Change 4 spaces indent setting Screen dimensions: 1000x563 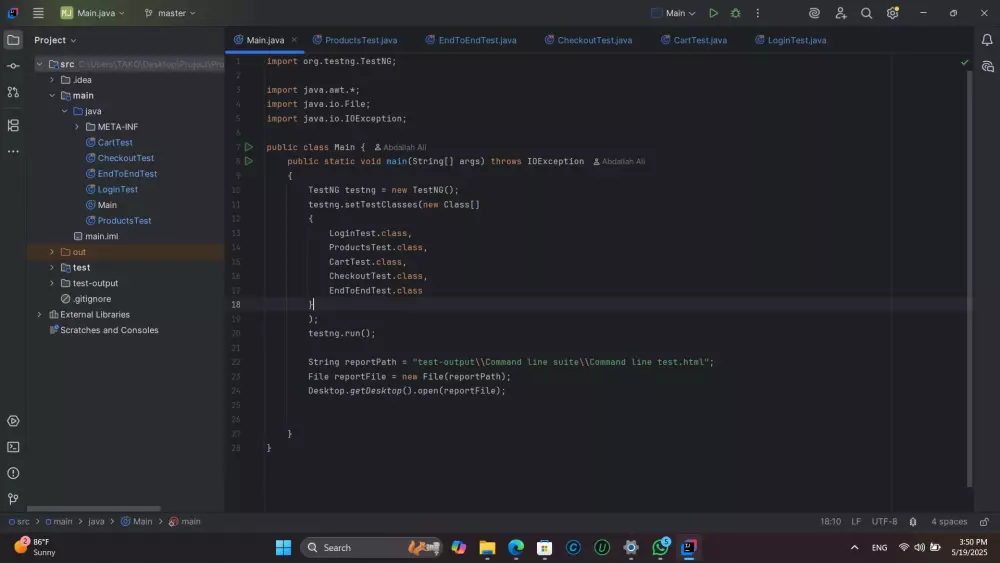point(949,522)
